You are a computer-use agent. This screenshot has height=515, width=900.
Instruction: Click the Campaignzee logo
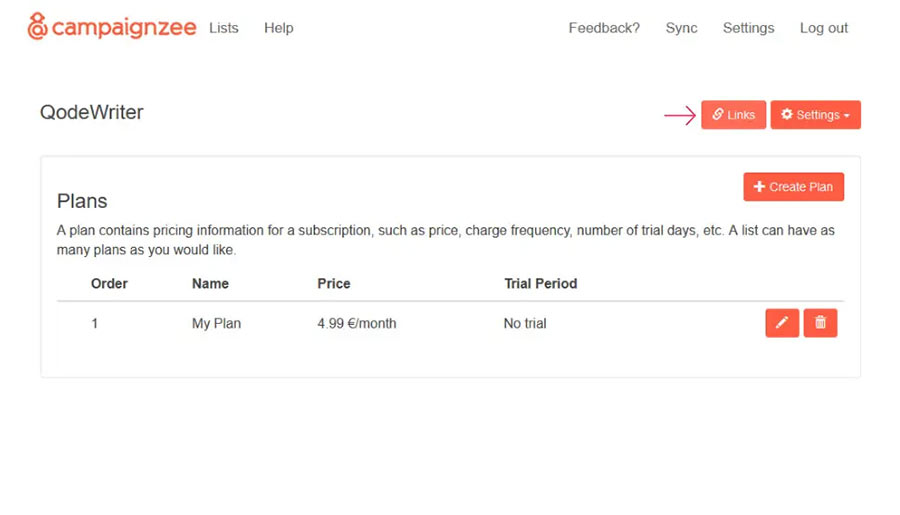[112, 27]
